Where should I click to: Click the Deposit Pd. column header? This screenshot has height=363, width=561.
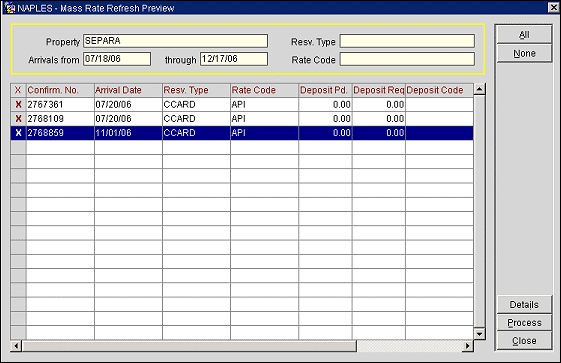325,90
